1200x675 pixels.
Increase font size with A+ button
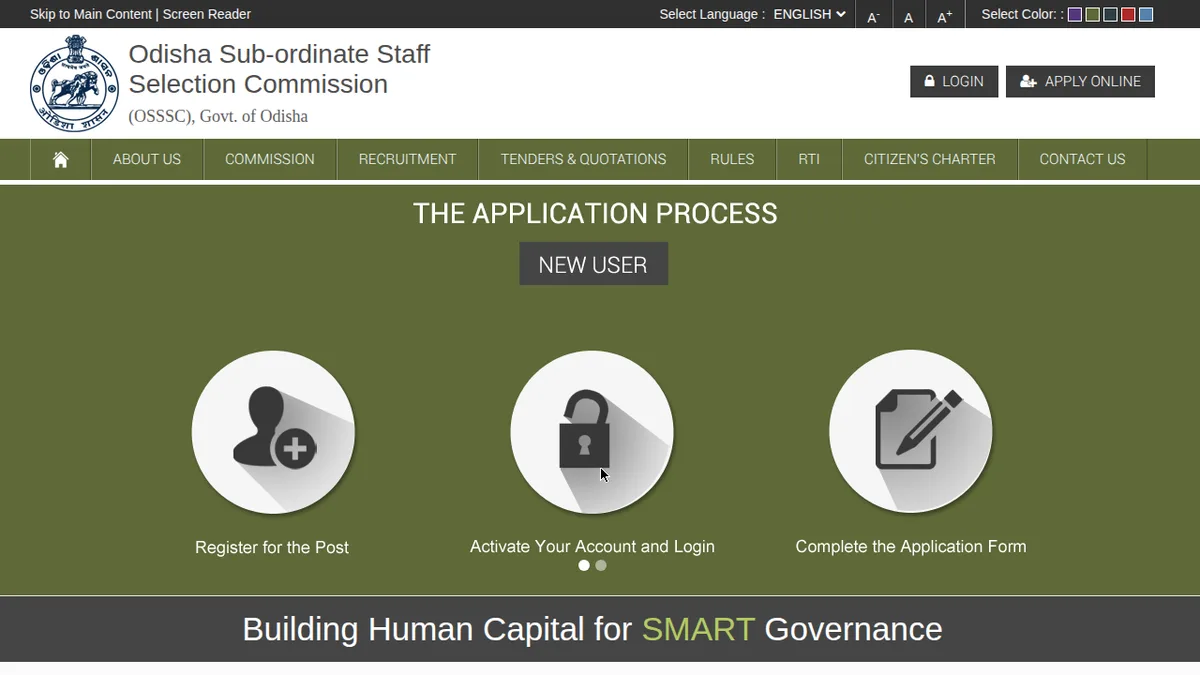tap(944, 16)
